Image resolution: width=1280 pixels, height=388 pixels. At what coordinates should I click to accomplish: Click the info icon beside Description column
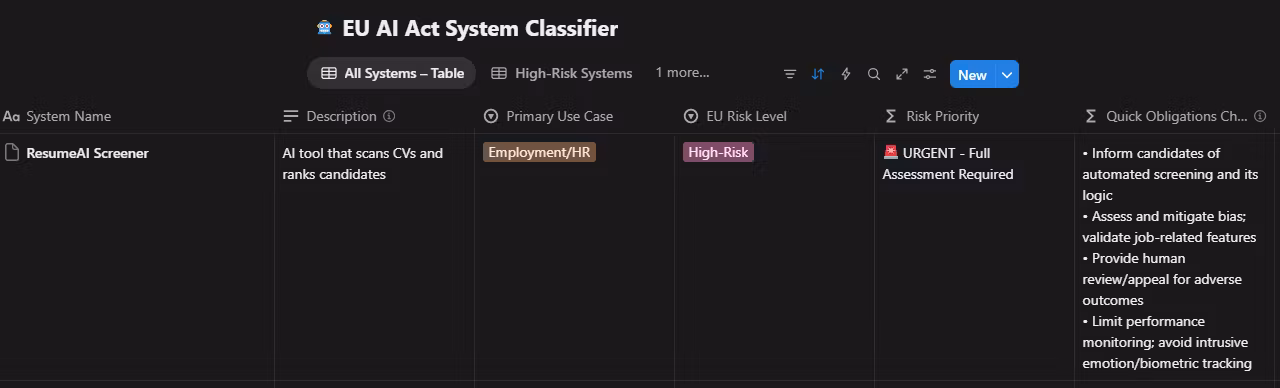coord(389,116)
